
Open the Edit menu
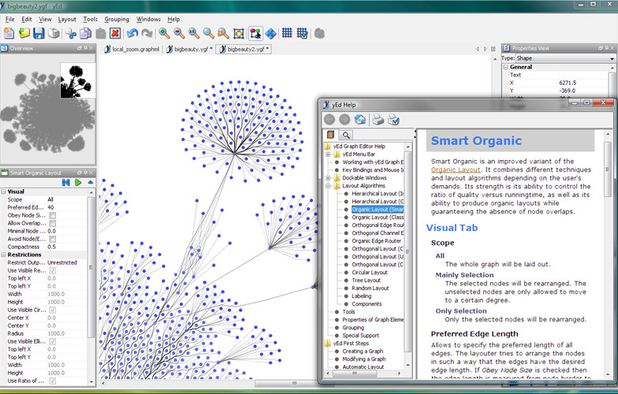pos(27,19)
